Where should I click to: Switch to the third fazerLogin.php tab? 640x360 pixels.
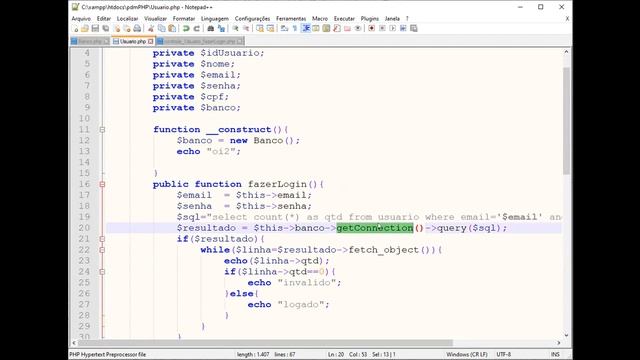coord(199,42)
